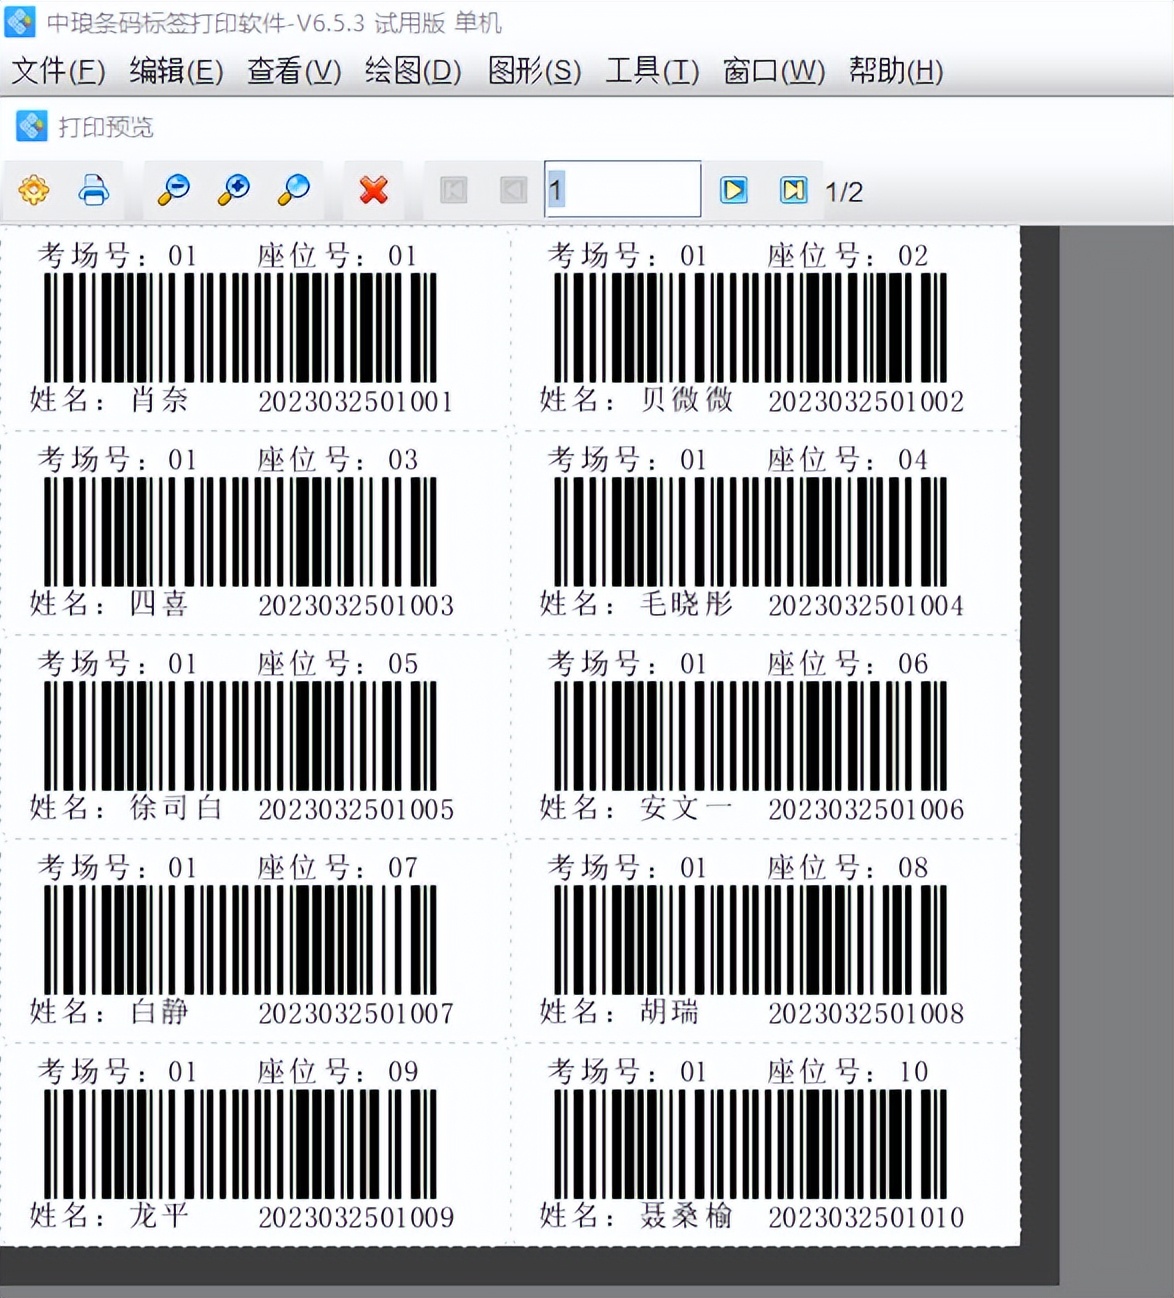The height and width of the screenshot is (1298, 1174).
Task: Click number 2023032501007
Action: pyautogui.click(x=356, y=1014)
